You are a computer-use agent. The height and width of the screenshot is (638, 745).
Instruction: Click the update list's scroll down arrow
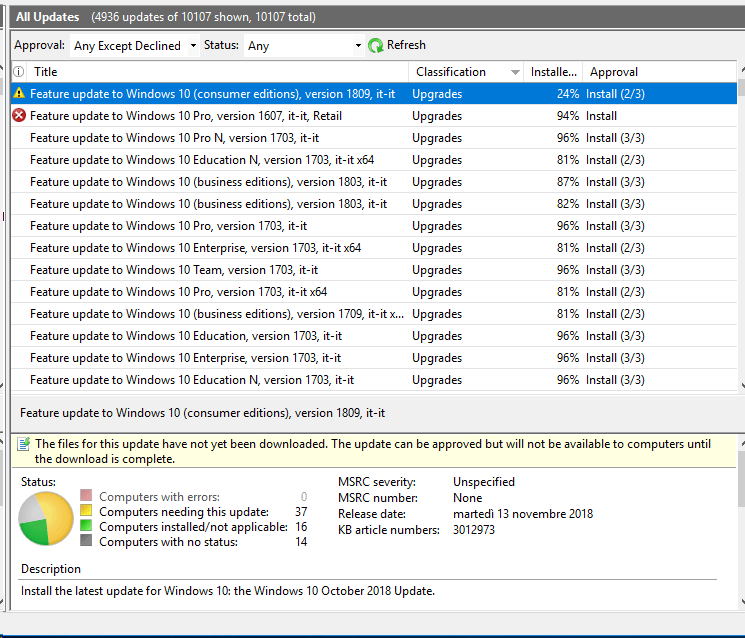click(x=742, y=386)
